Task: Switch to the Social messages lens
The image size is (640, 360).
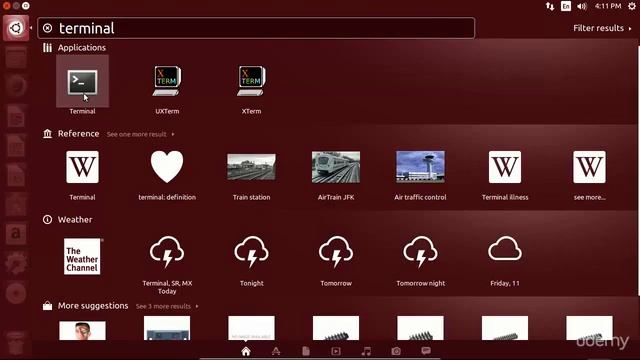Action: (x=426, y=351)
